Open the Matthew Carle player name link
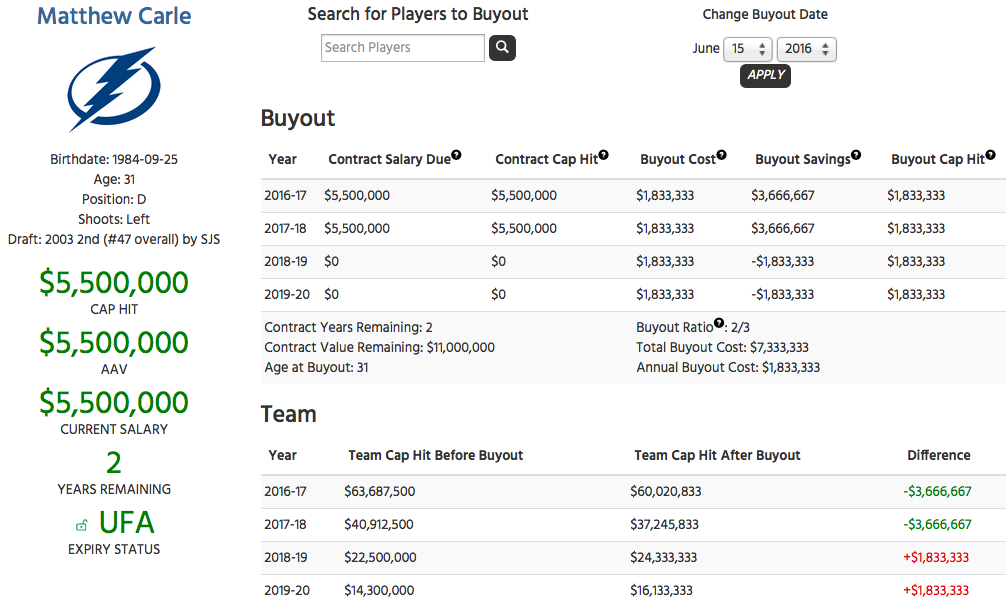The image size is (1006, 604). tap(114, 16)
